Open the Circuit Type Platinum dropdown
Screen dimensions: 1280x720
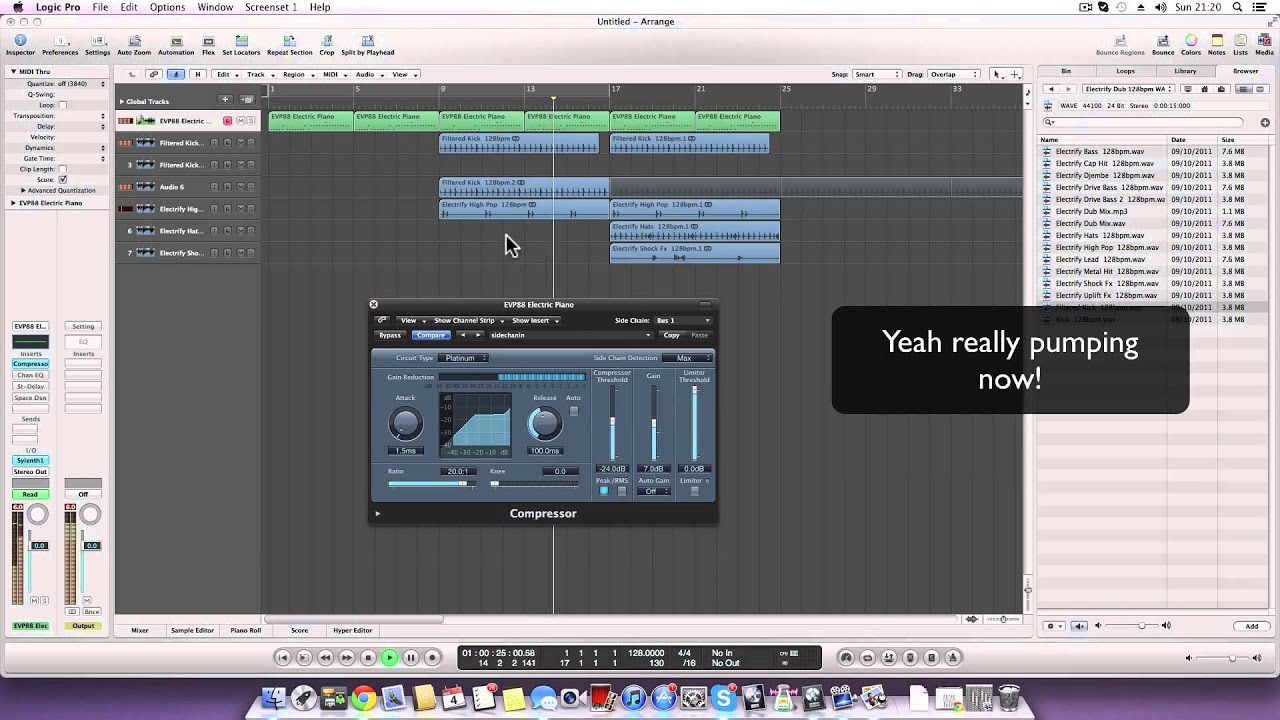465,358
